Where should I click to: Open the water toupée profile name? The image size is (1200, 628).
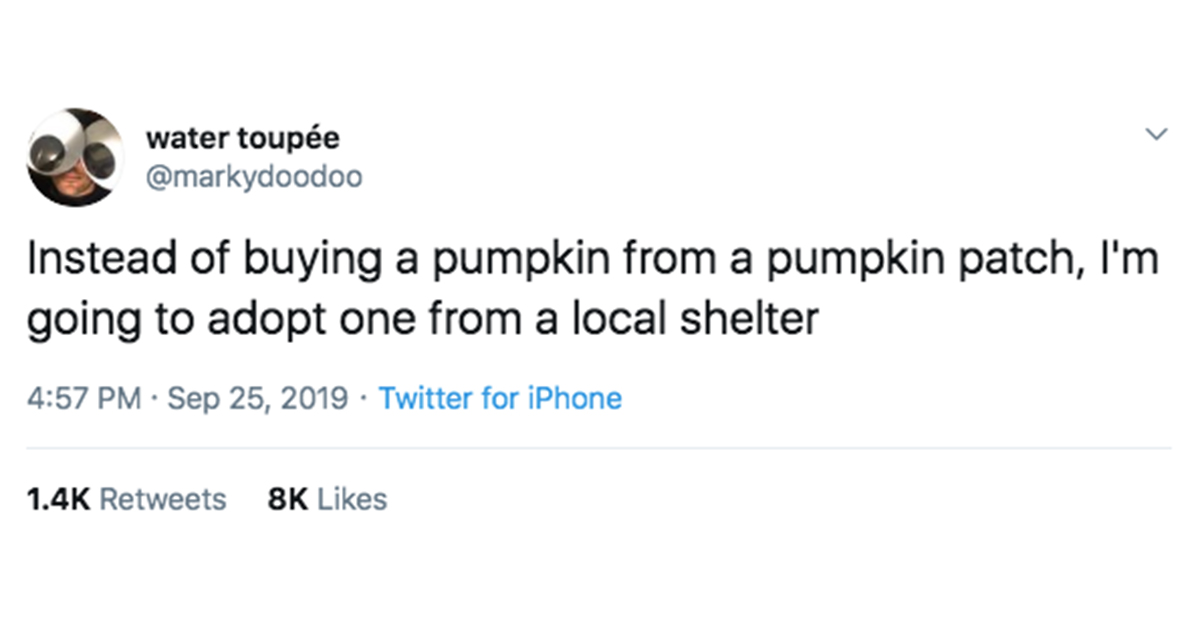(243, 136)
